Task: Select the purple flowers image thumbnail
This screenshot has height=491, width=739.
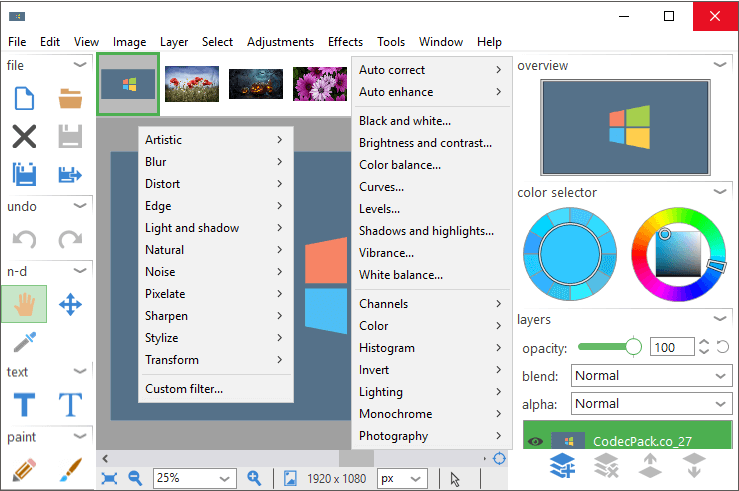Action: click(x=320, y=84)
